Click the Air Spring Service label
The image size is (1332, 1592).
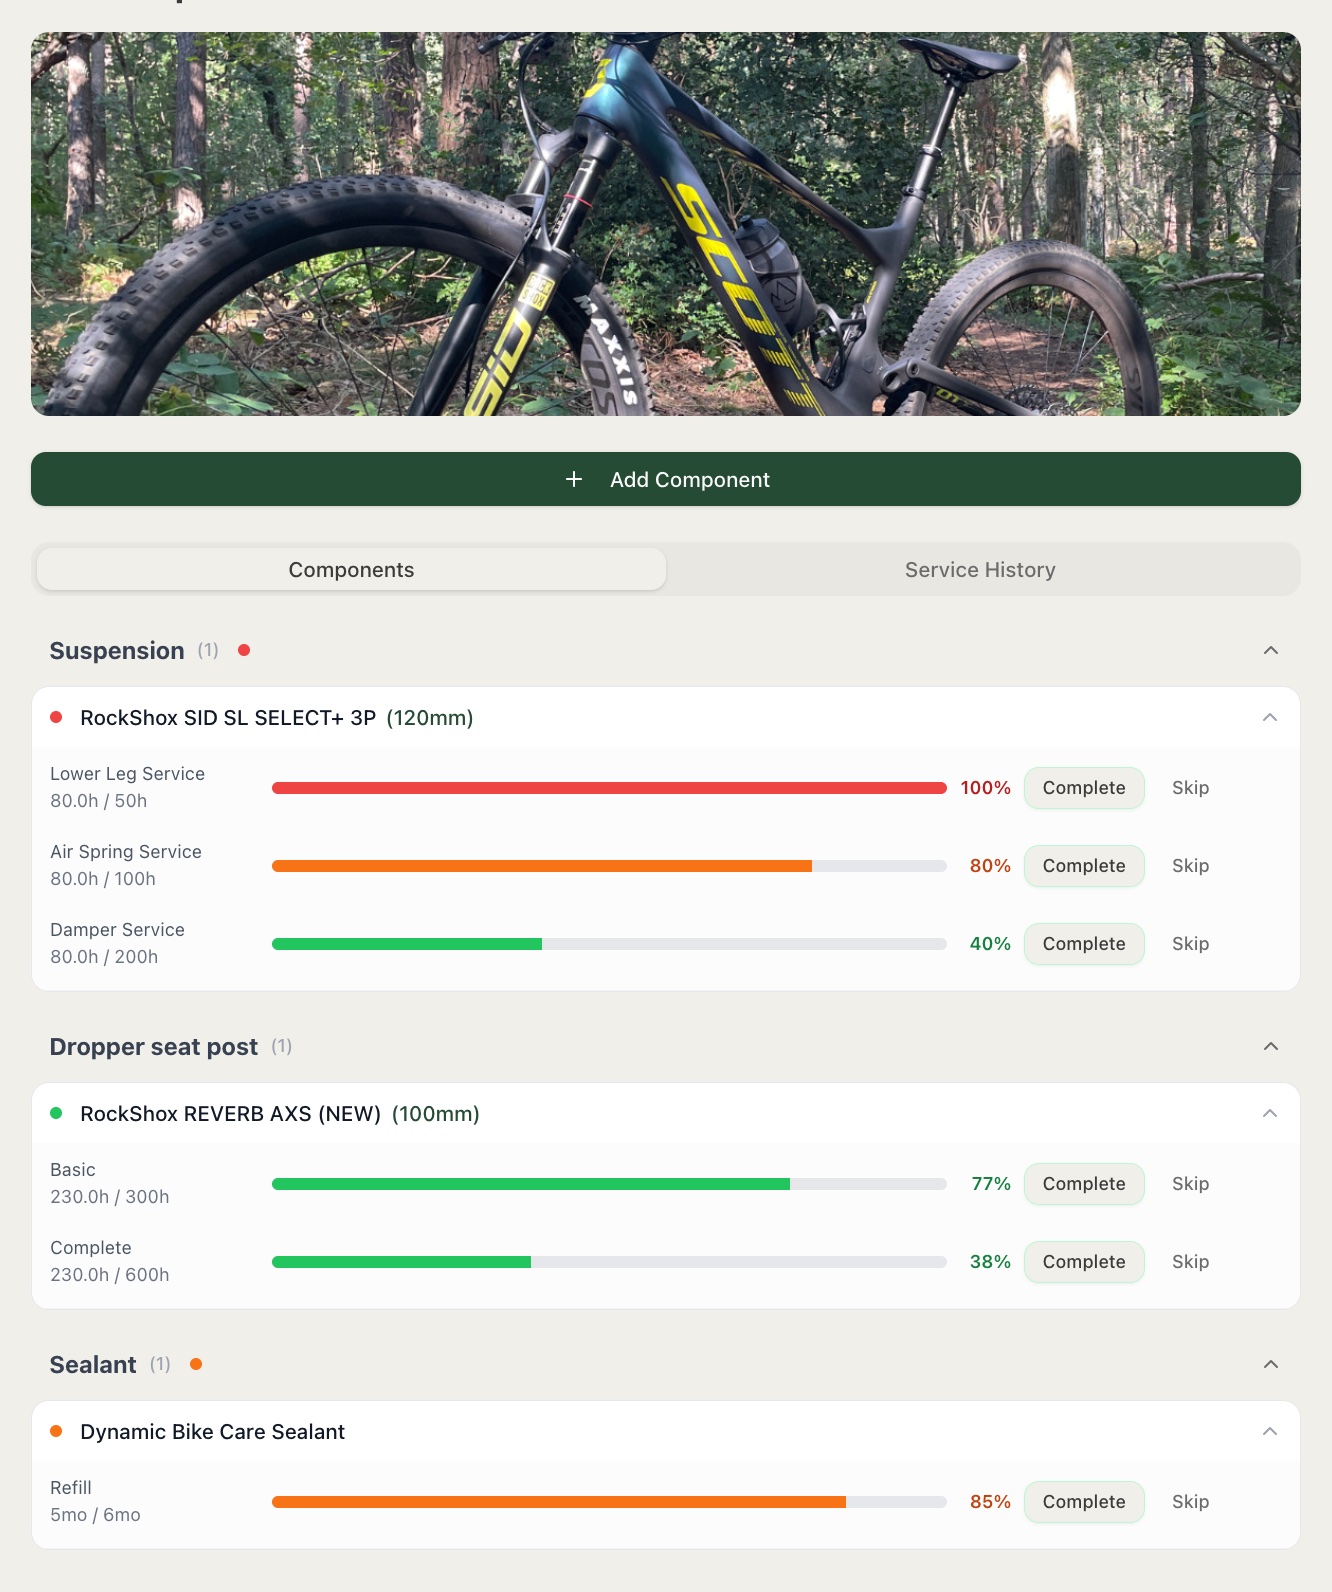click(x=126, y=852)
